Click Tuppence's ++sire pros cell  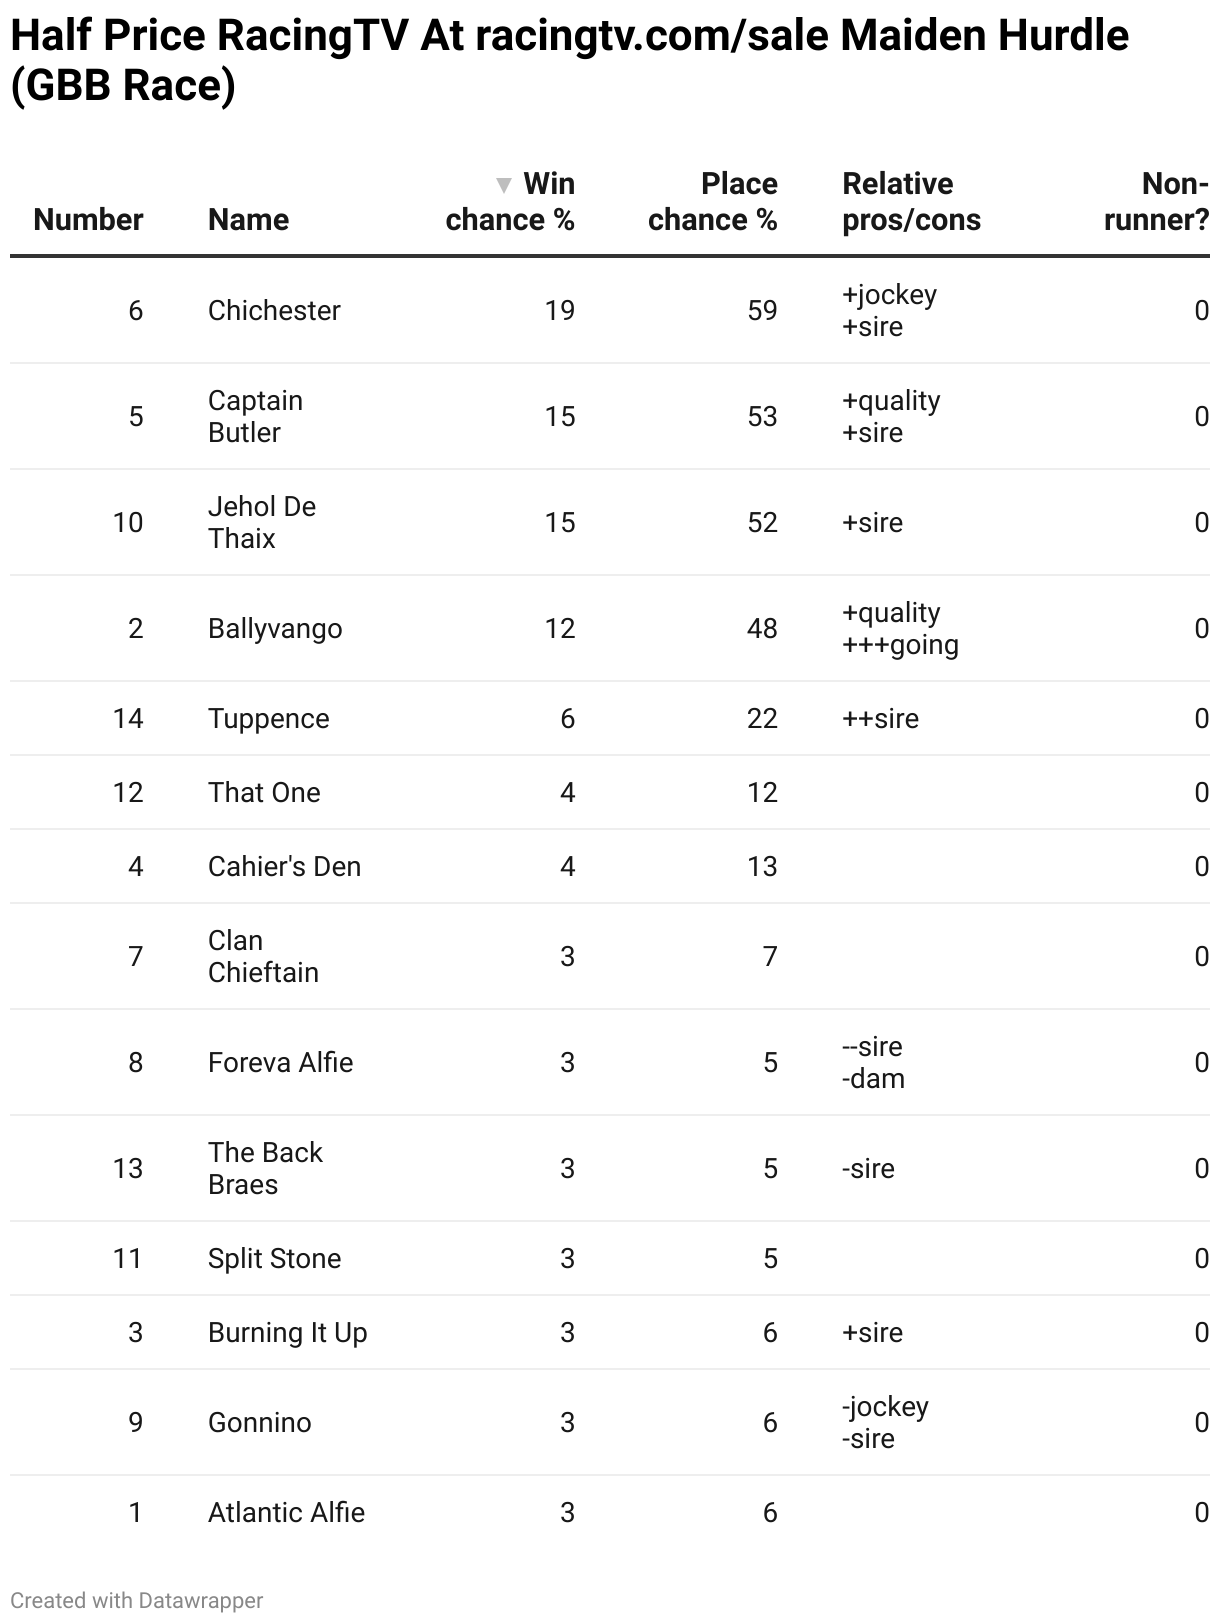(880, 718)
